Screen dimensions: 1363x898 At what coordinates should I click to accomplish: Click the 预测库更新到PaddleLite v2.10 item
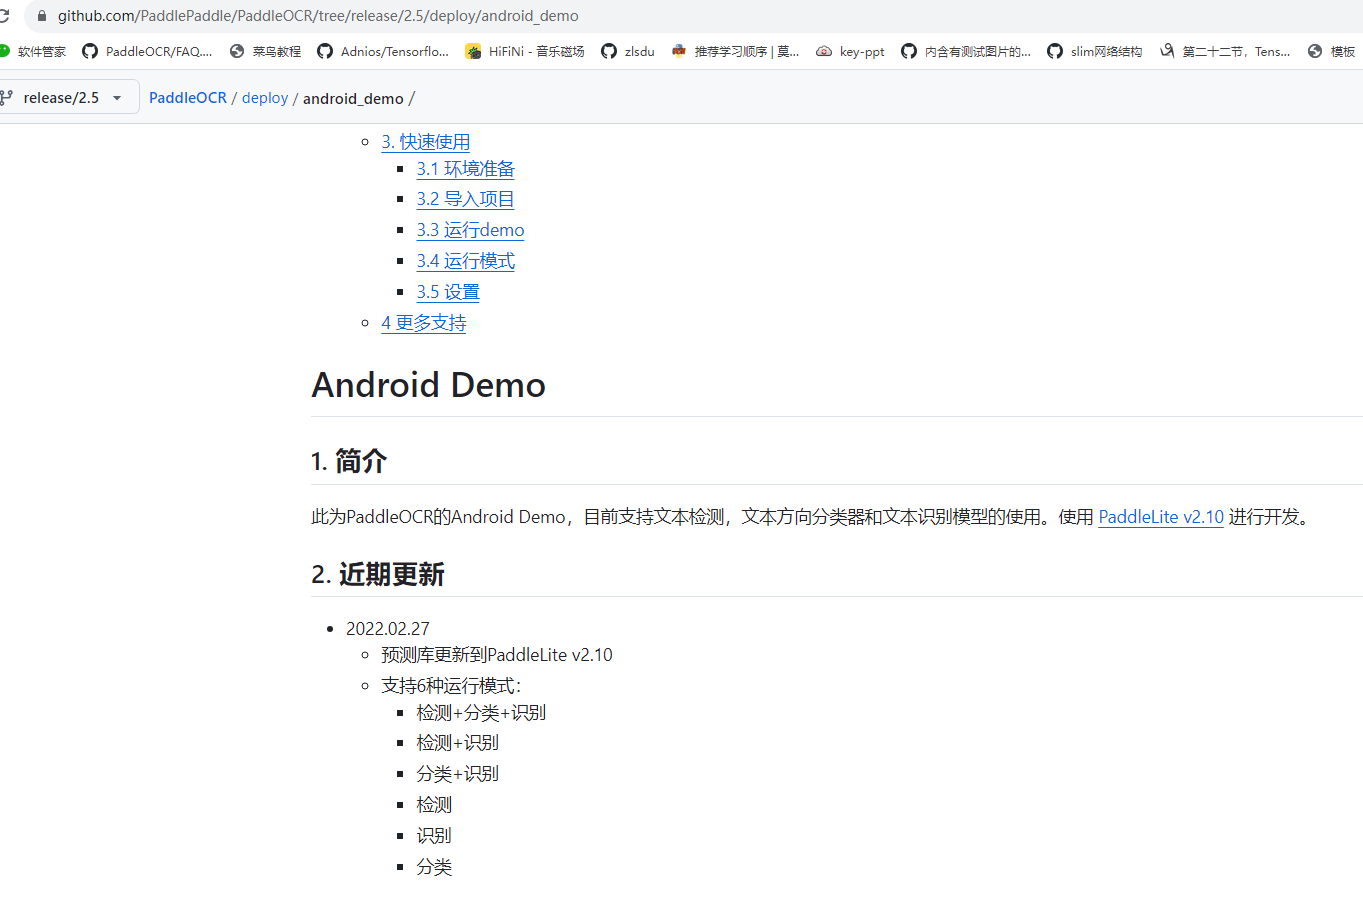tap(497, 655)
